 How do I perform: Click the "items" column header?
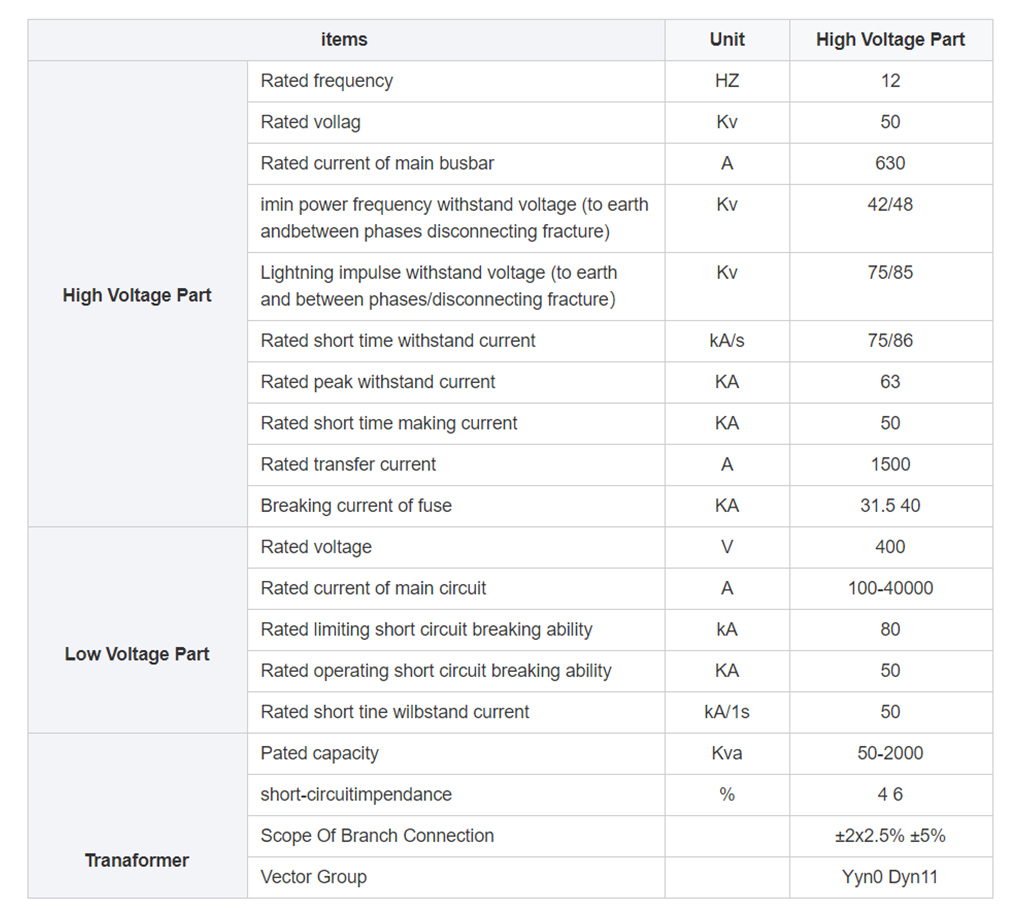(x=344, y=40)
